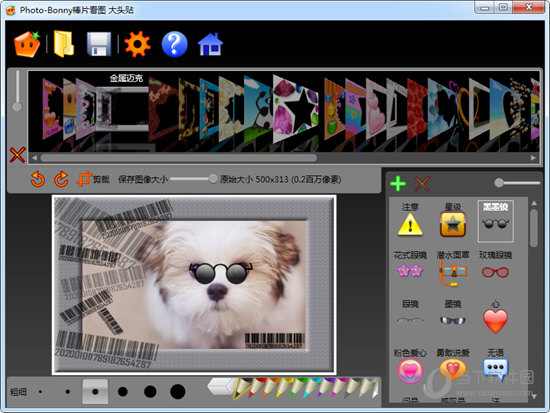Pick the red pencil
Viewport: 550px width, 413px height.
[256, 388]
